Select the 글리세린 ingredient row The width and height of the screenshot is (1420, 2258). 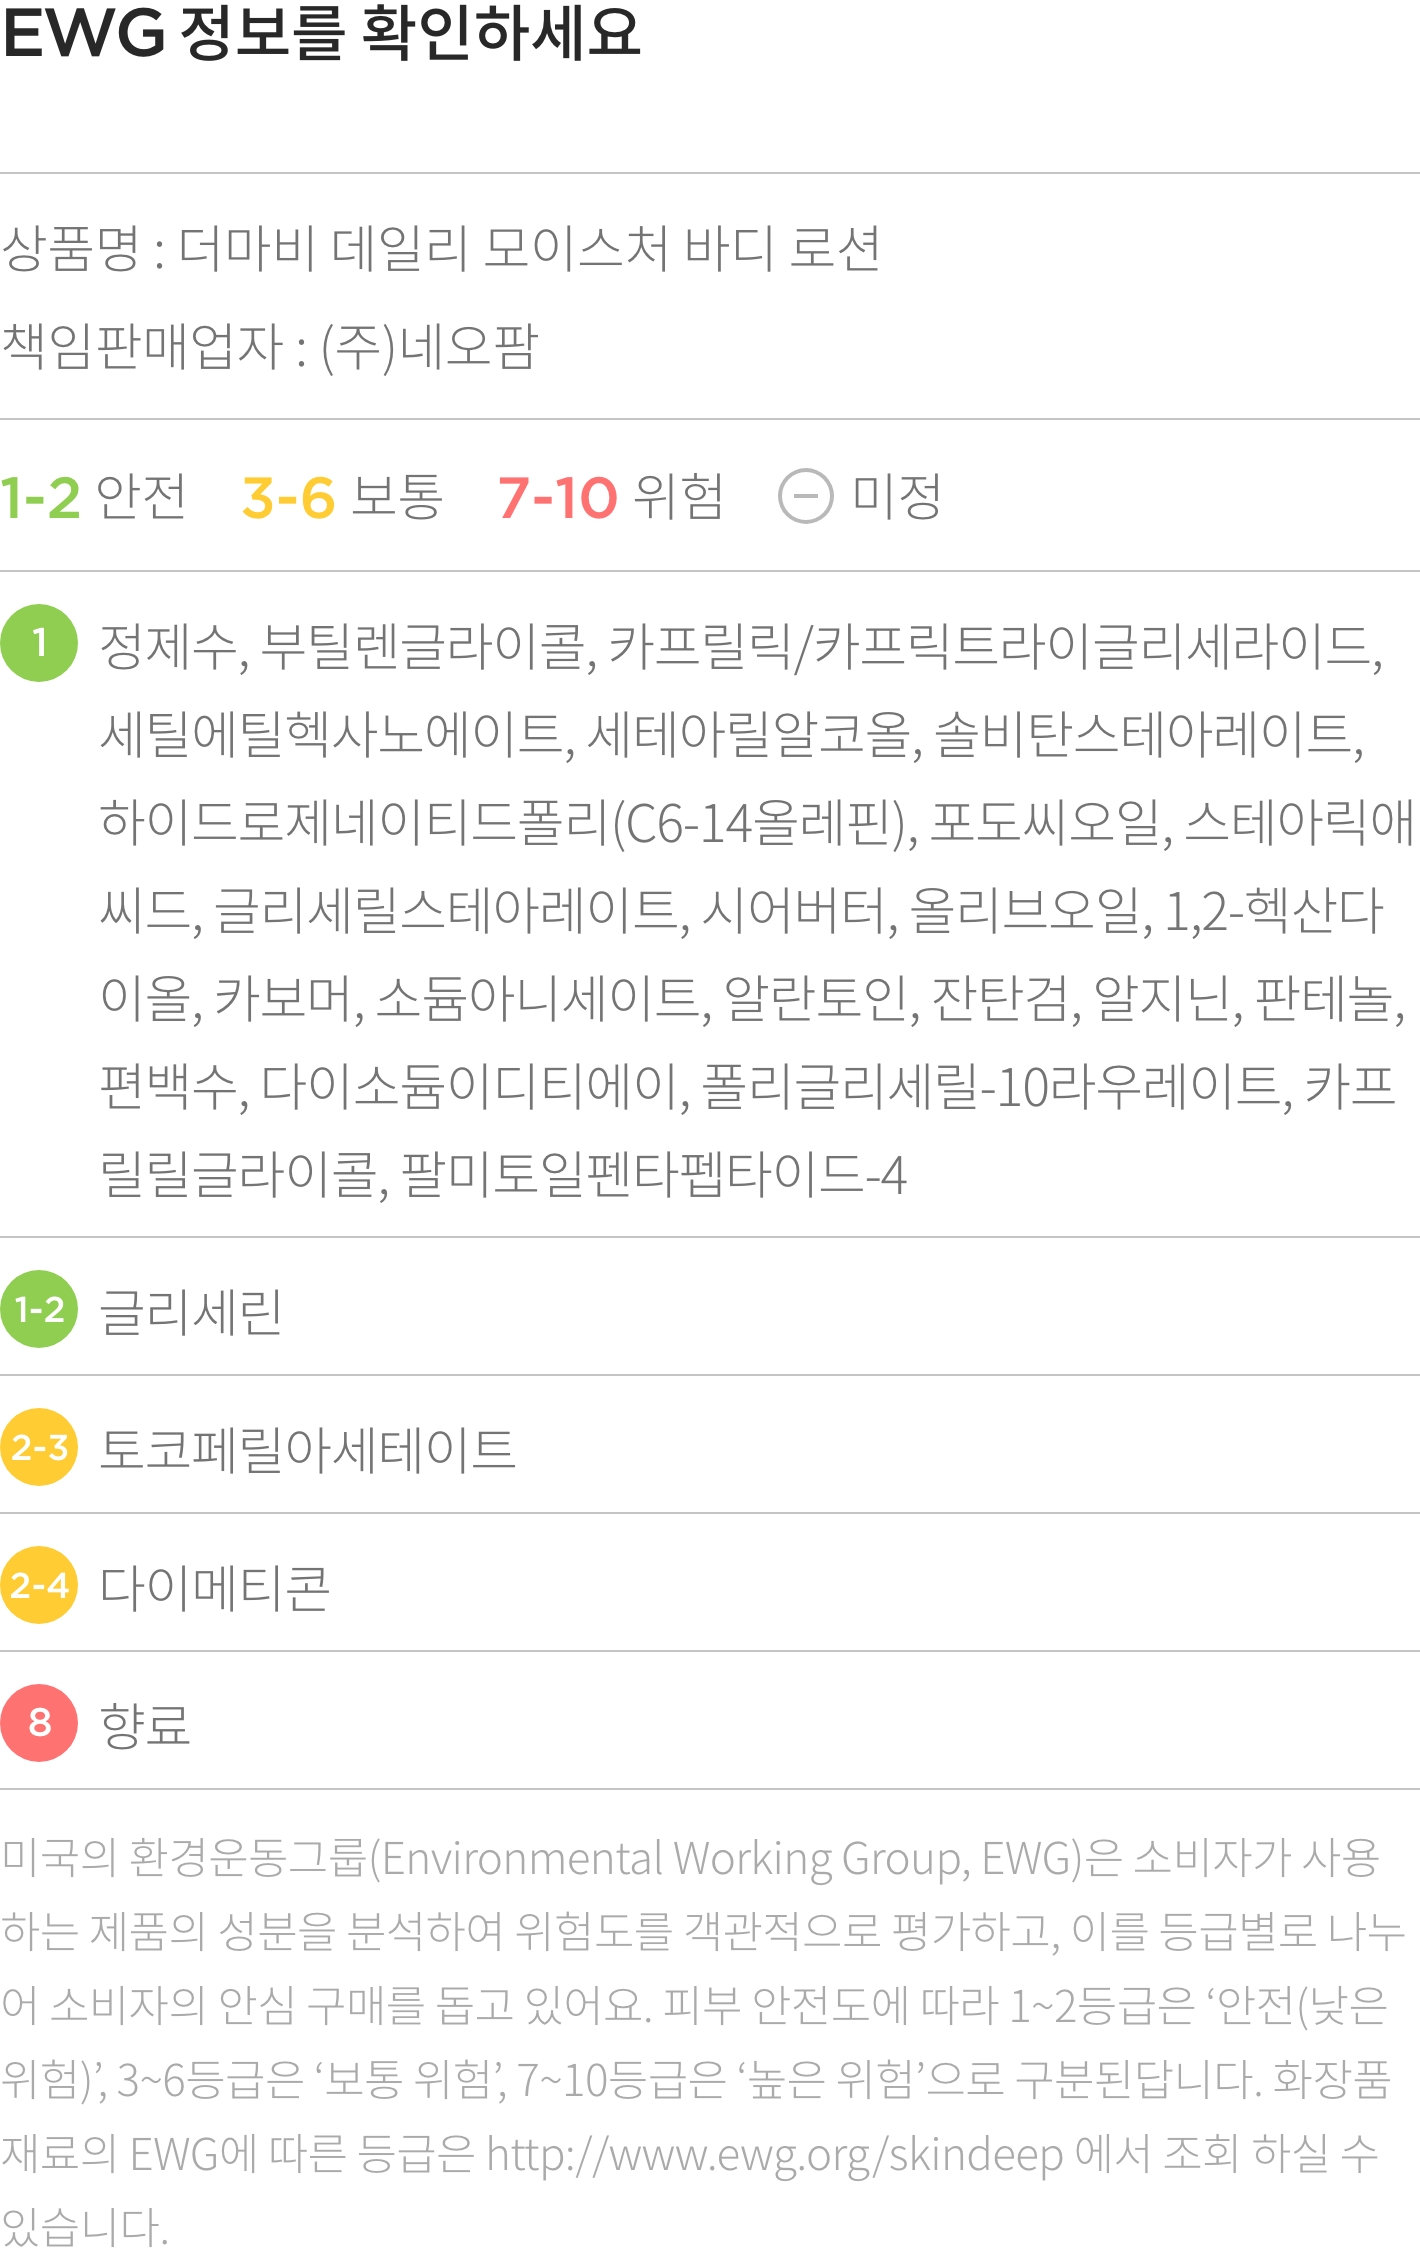(x=710, y=1309)
